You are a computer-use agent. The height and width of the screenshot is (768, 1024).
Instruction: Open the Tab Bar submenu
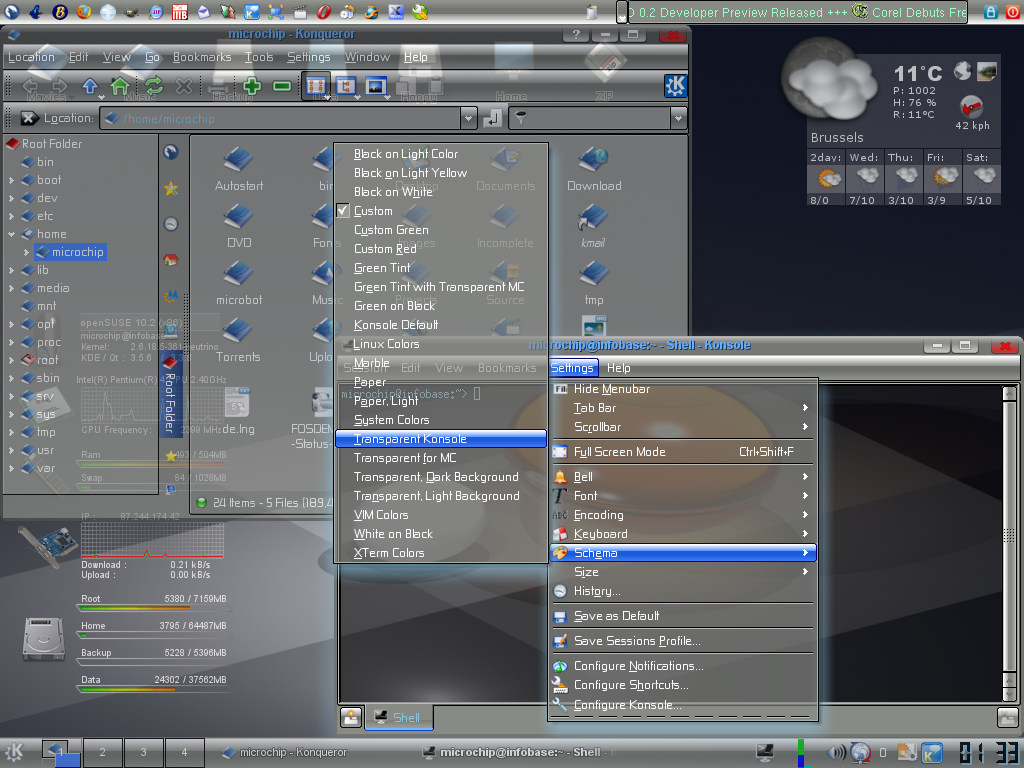682,408
